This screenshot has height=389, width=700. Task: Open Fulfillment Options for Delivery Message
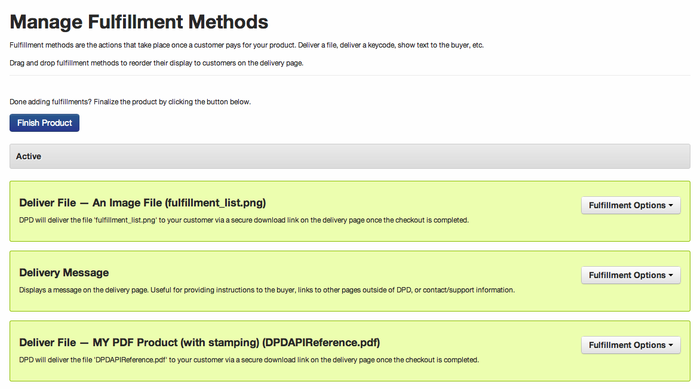(630, 275)
